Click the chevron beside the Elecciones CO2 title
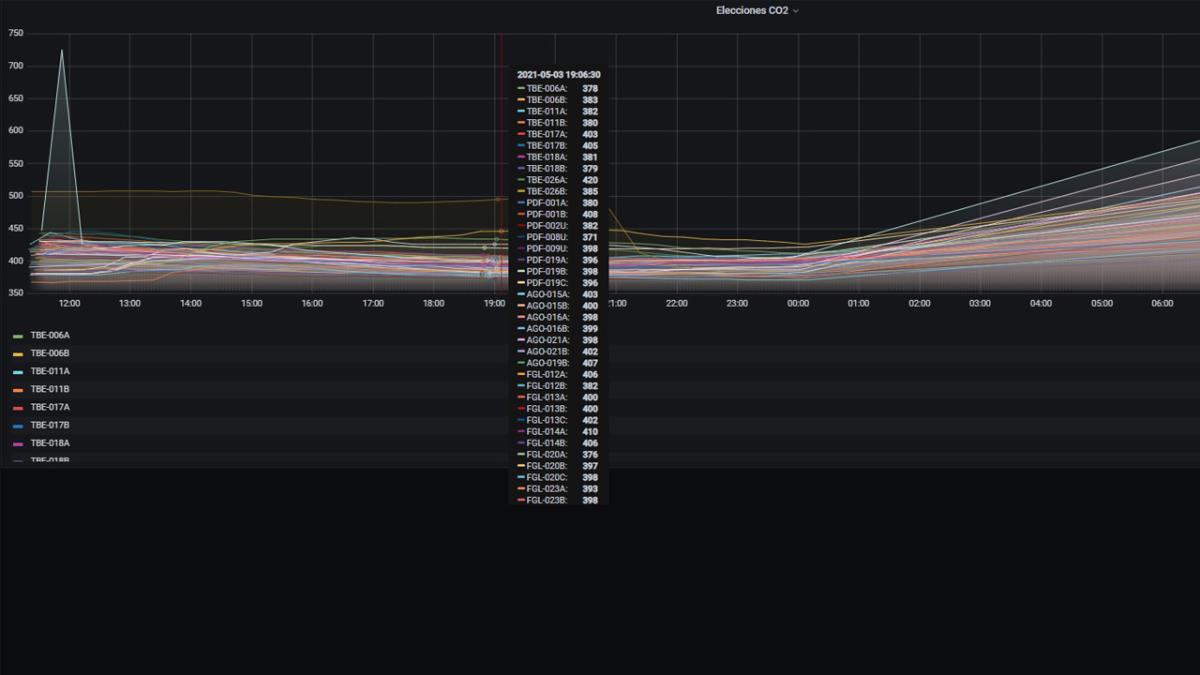The image size is (1200, 675). [796, 11]
